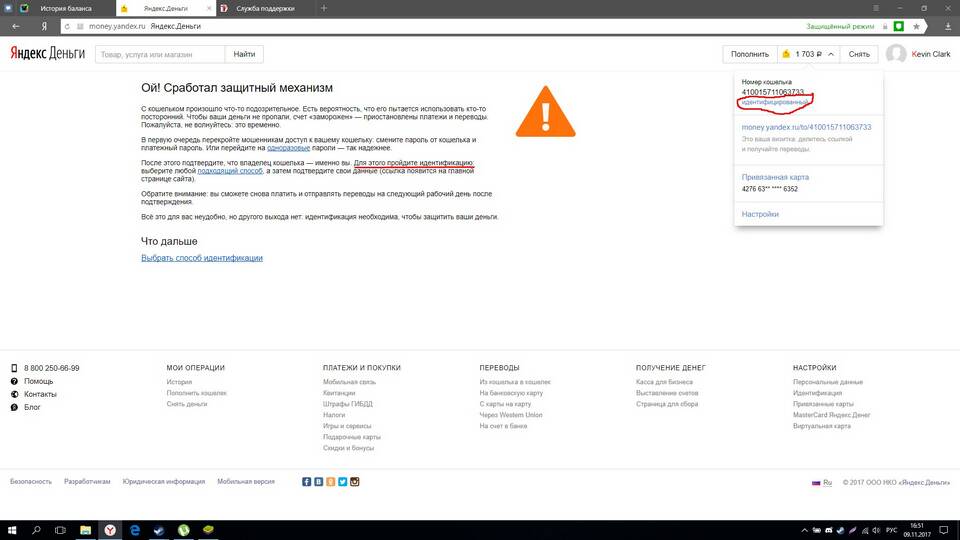This screenshot has width=960, height=540.
Task: Bookmark page using the star icon
Action: (x=916, y=26)
